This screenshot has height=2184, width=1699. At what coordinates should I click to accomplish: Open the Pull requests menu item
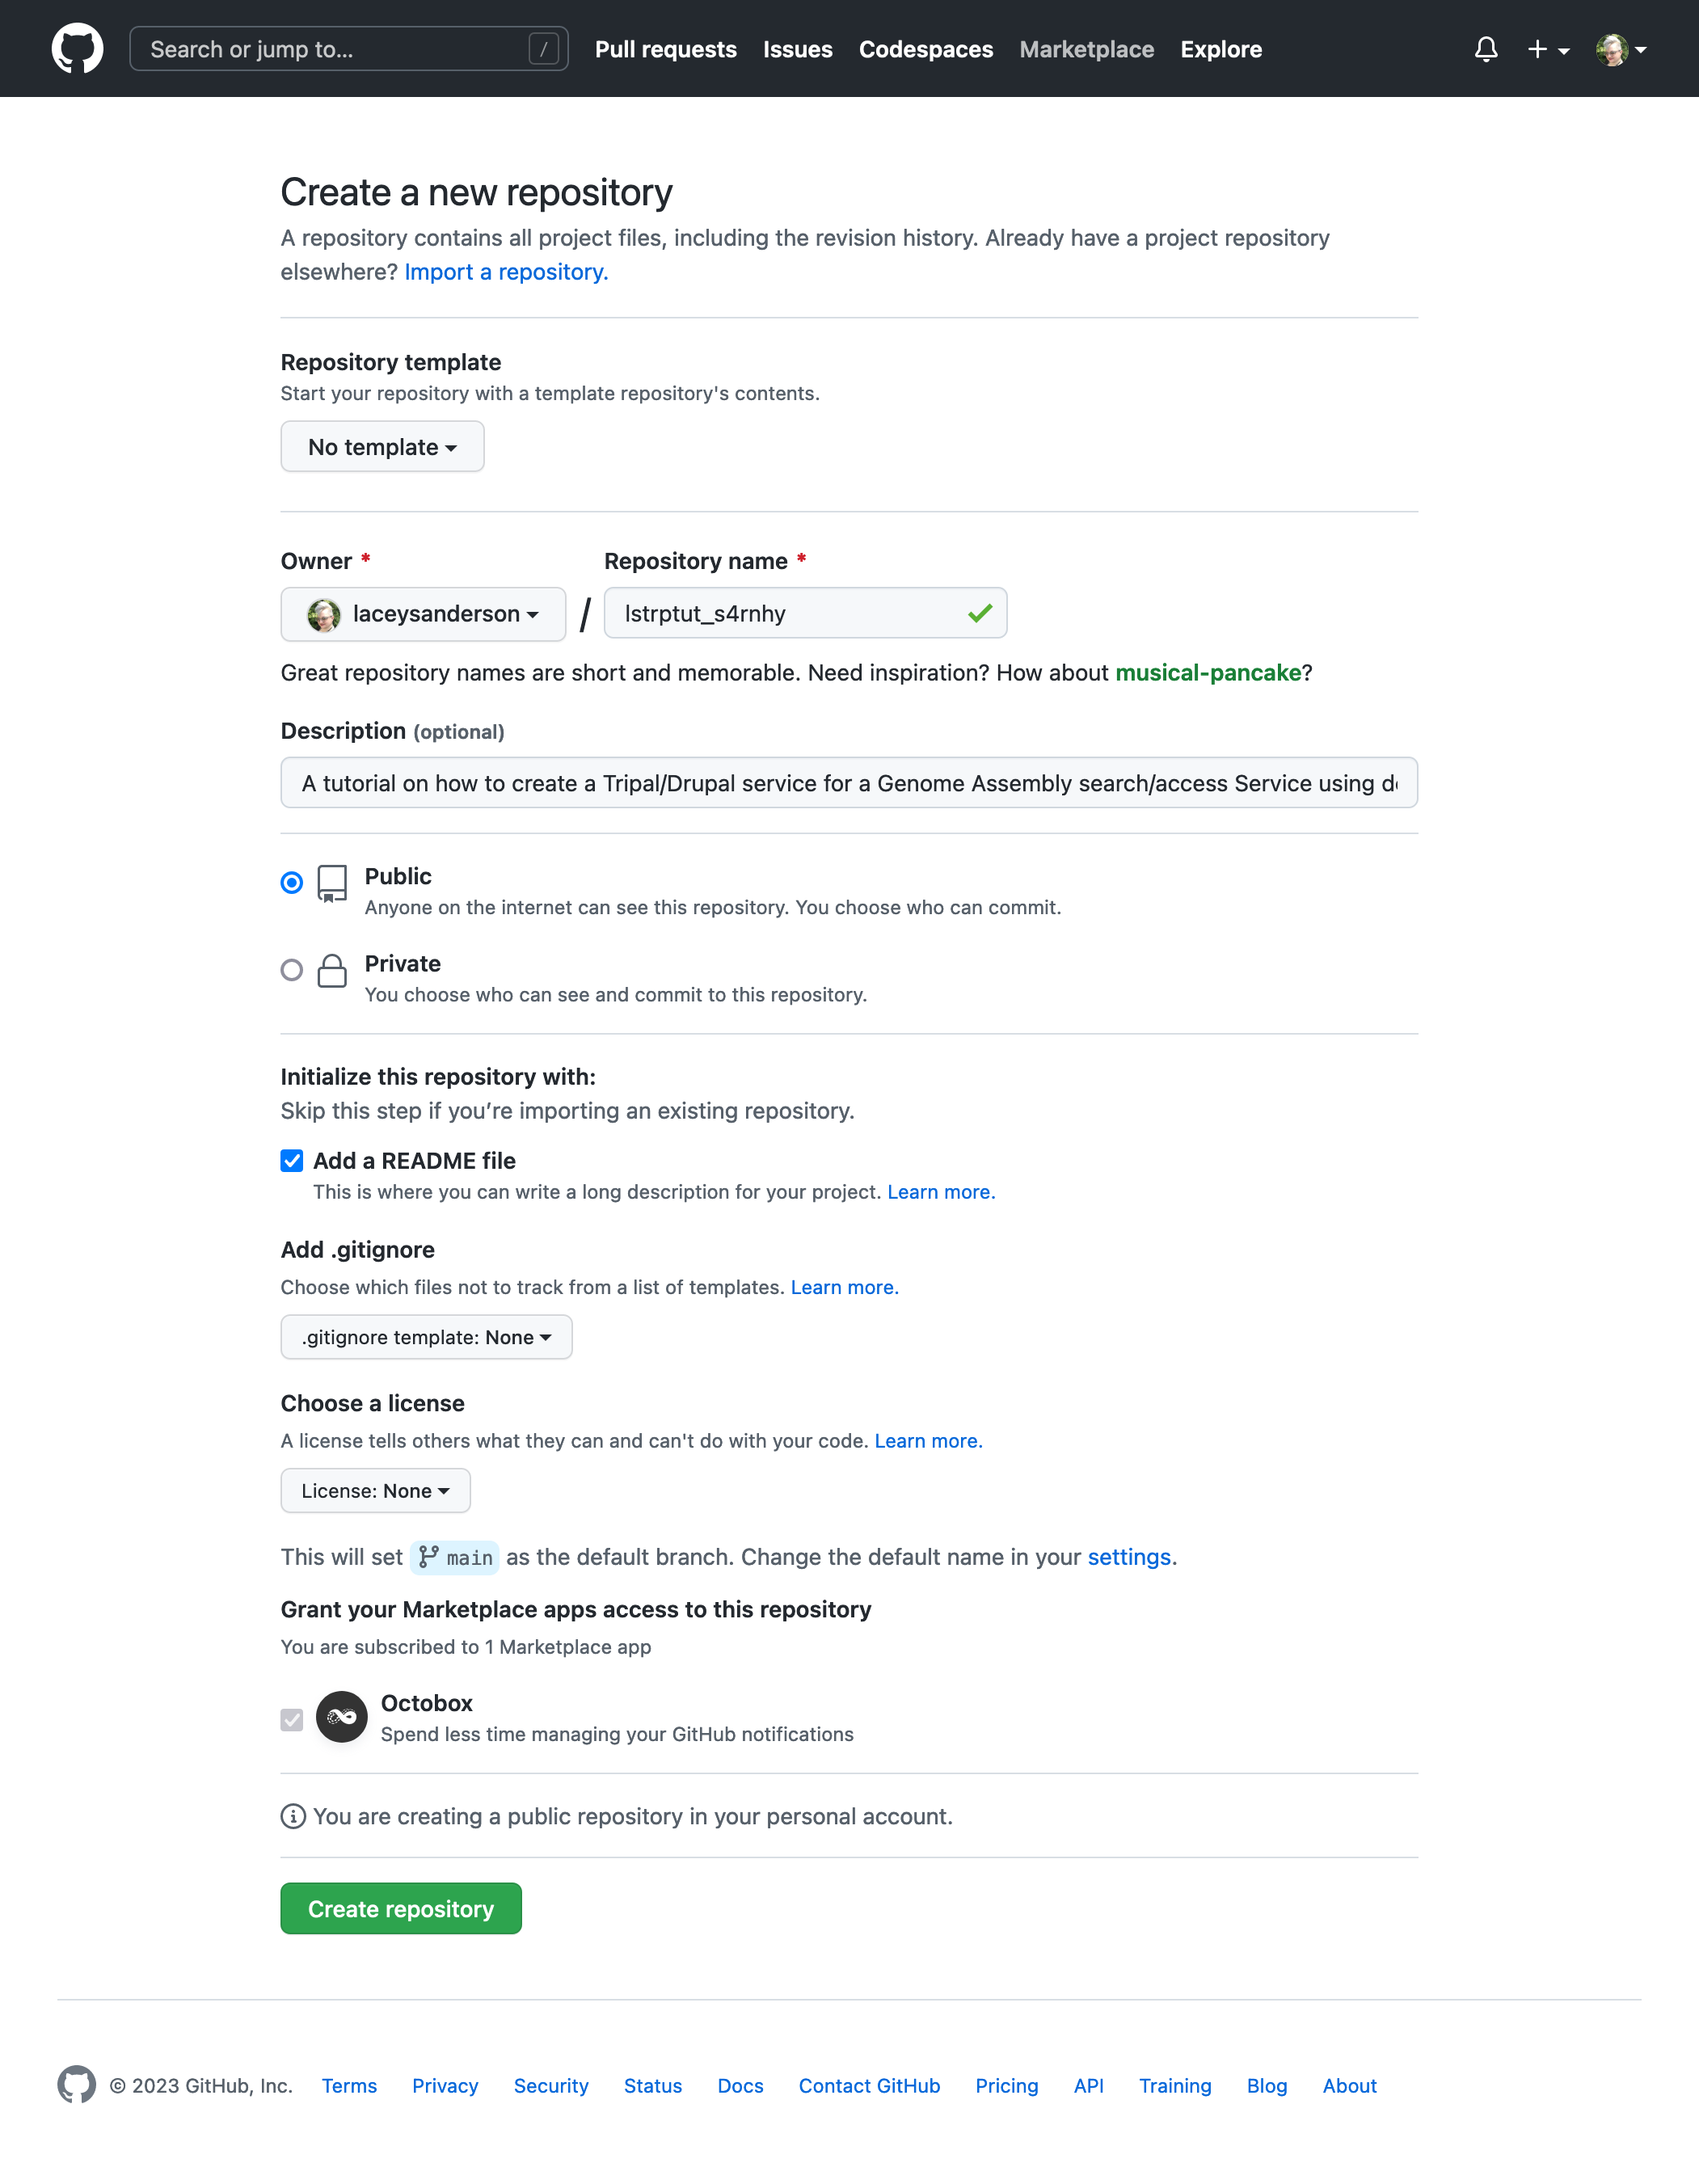pyautogui.click(x=665, y=48)
